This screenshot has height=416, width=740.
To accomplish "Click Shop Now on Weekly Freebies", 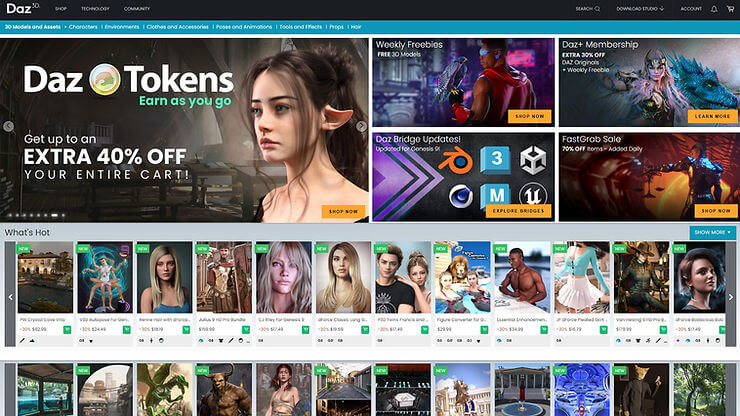I will (530, 116).
